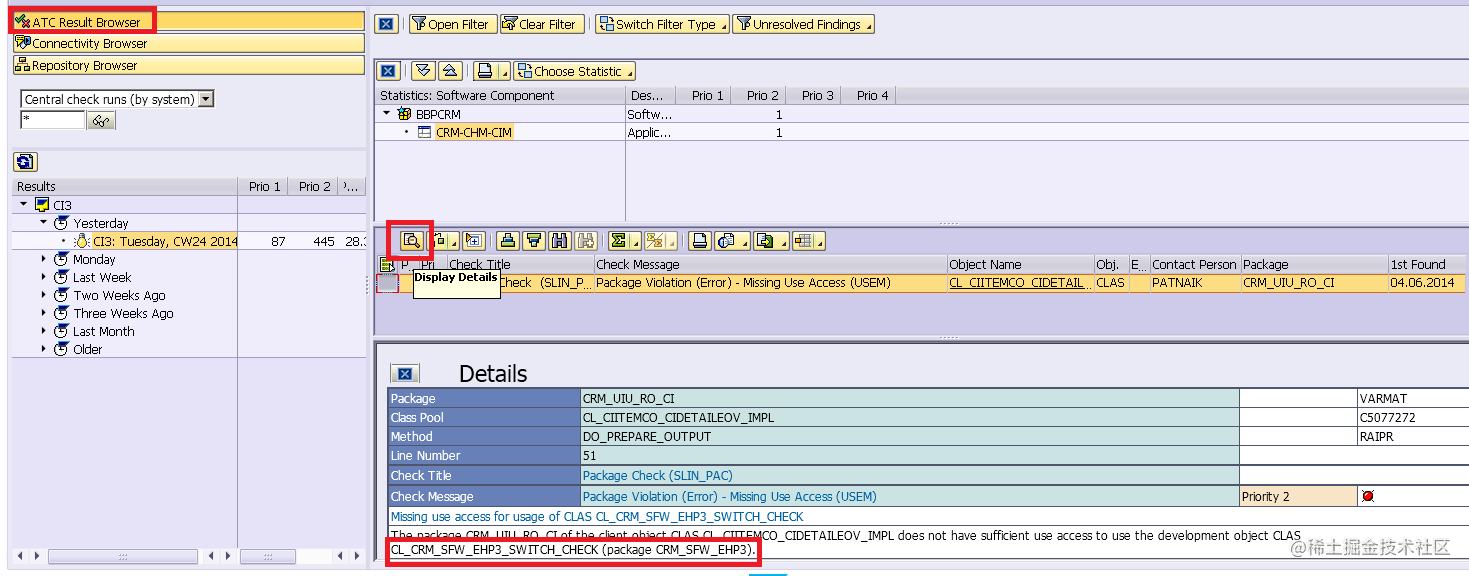Open the Choose Statistic dropdown
This screenshot has height=576, width=1469.
[x=575, y=70]
